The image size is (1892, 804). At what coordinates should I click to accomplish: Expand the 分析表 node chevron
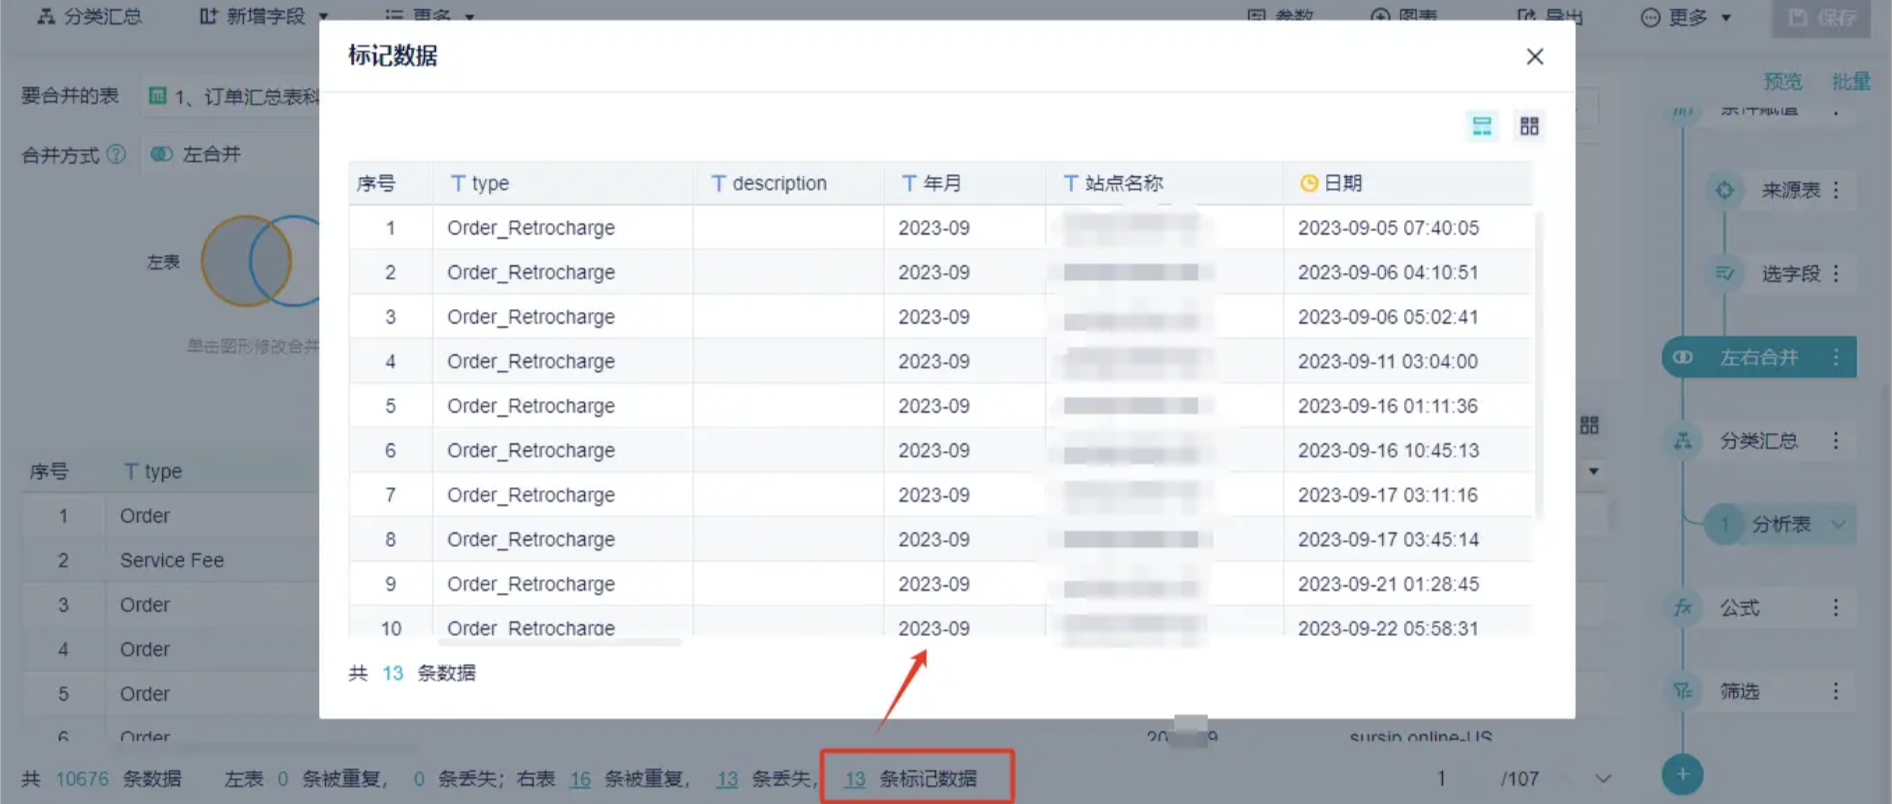(x=1838, y=524)
